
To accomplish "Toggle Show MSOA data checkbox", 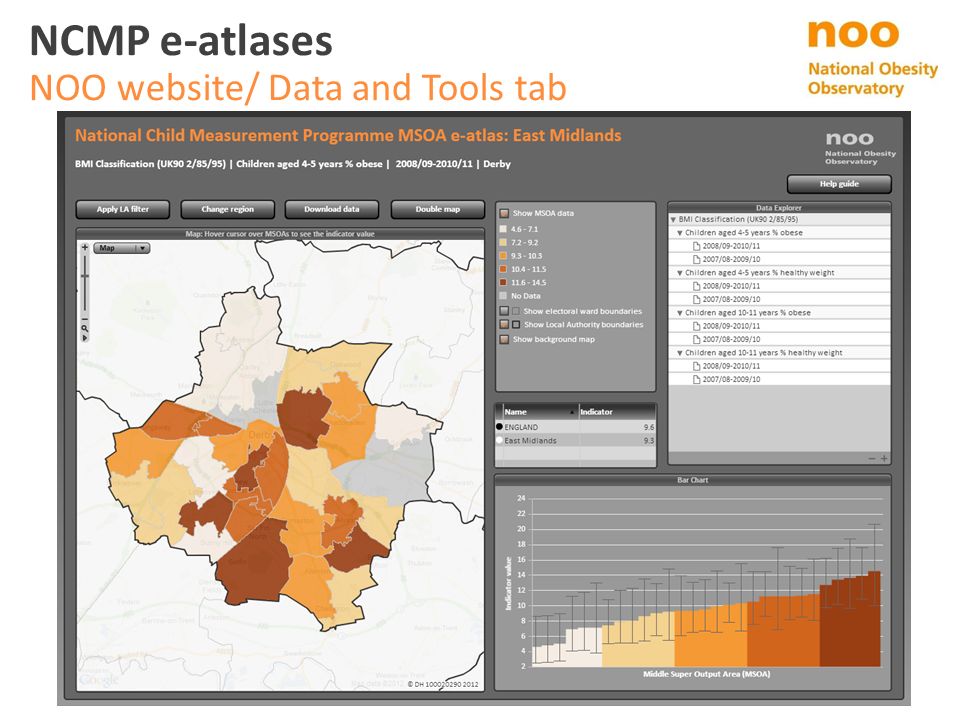I will (504, 213).
